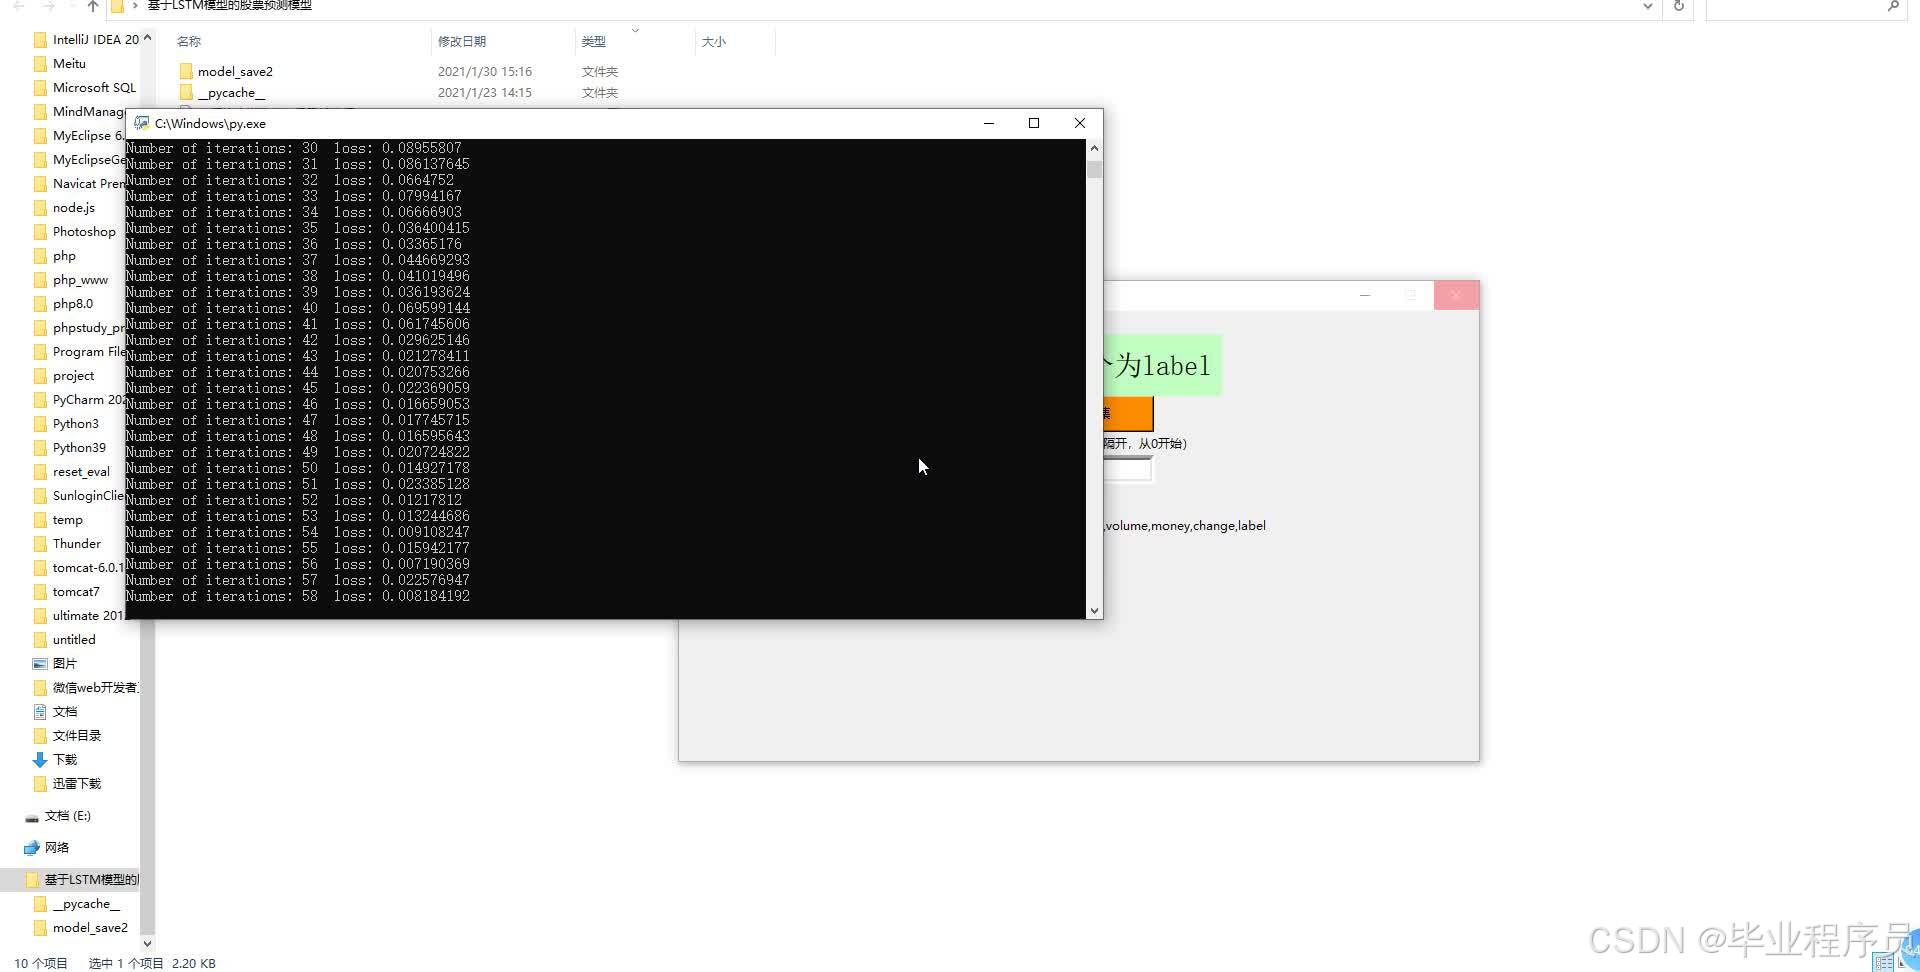This screenshot has height=972, width=1920.
Task: Switch to details view icon in status bar
Action: click(1885, 961)
